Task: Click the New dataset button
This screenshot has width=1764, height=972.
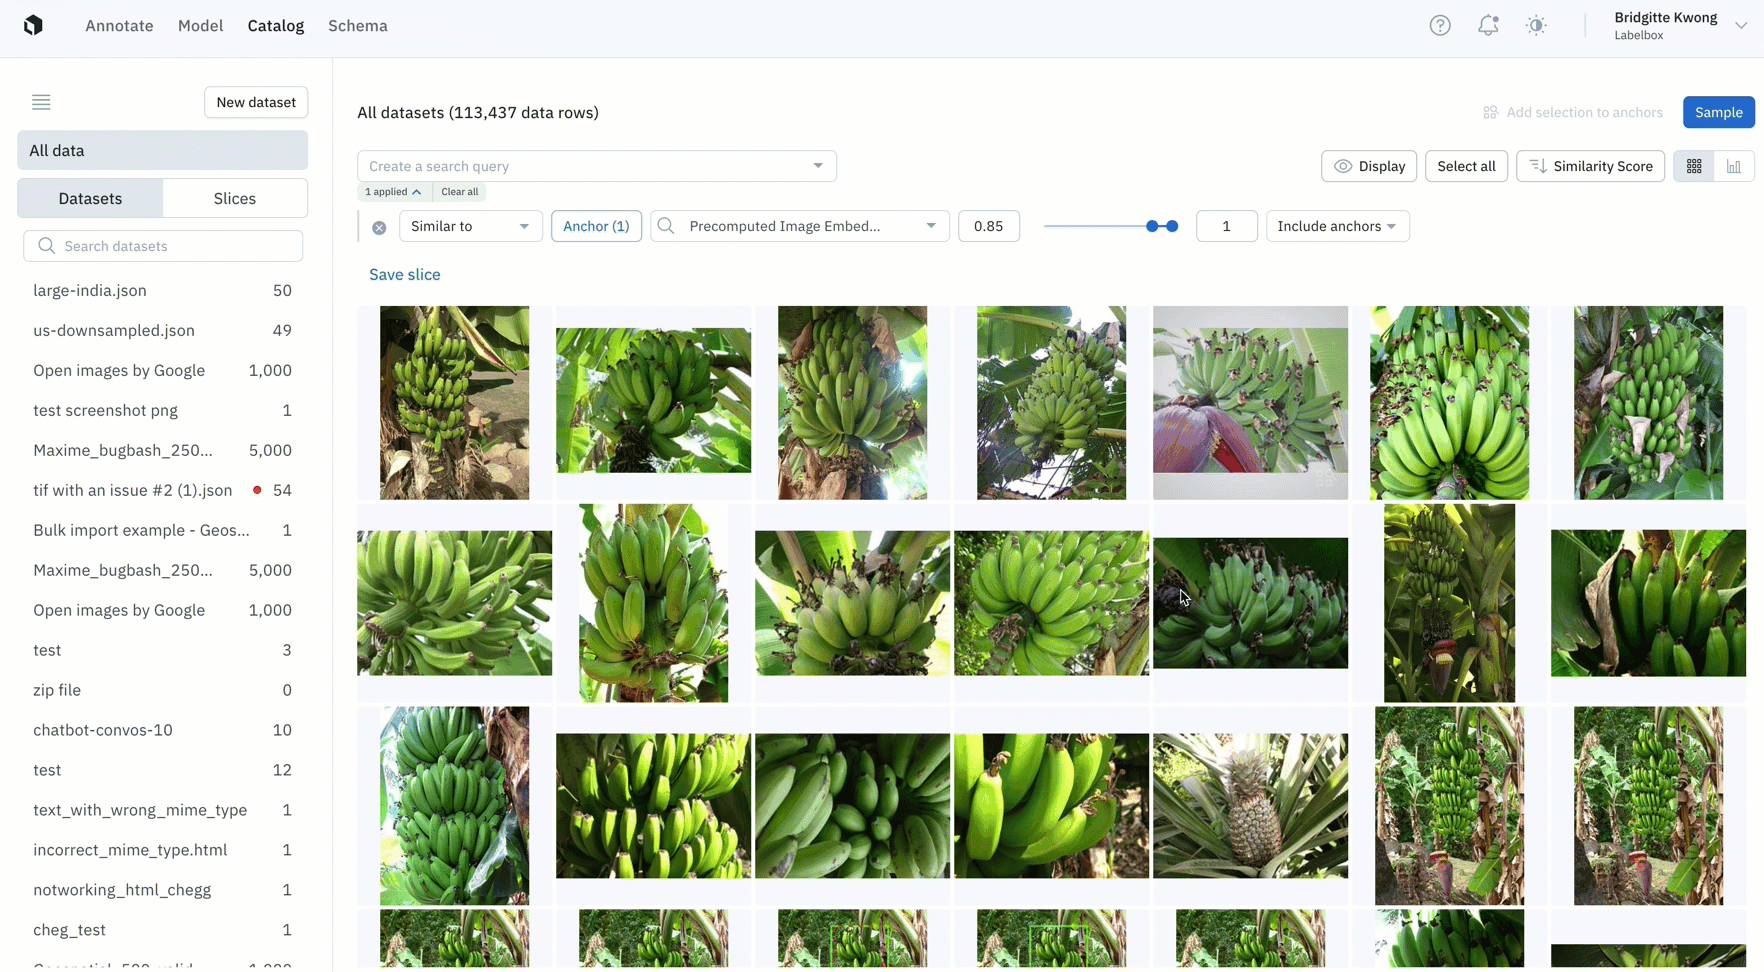Action: coord(256,102)
